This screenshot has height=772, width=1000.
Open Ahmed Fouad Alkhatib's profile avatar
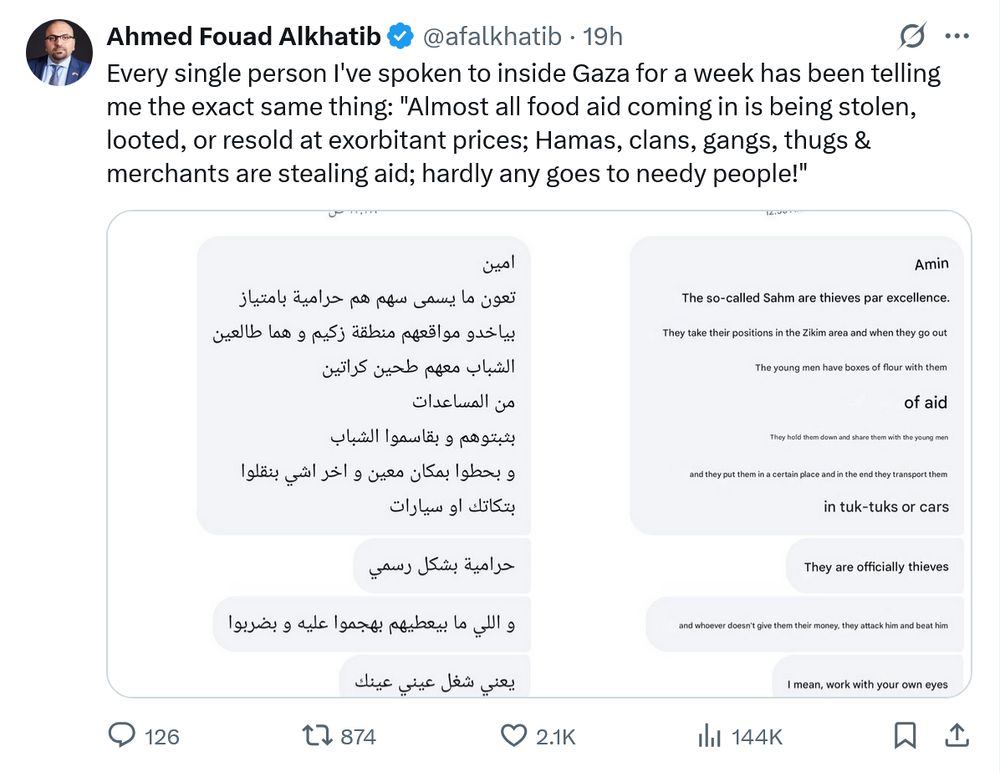tap(59, 52)
